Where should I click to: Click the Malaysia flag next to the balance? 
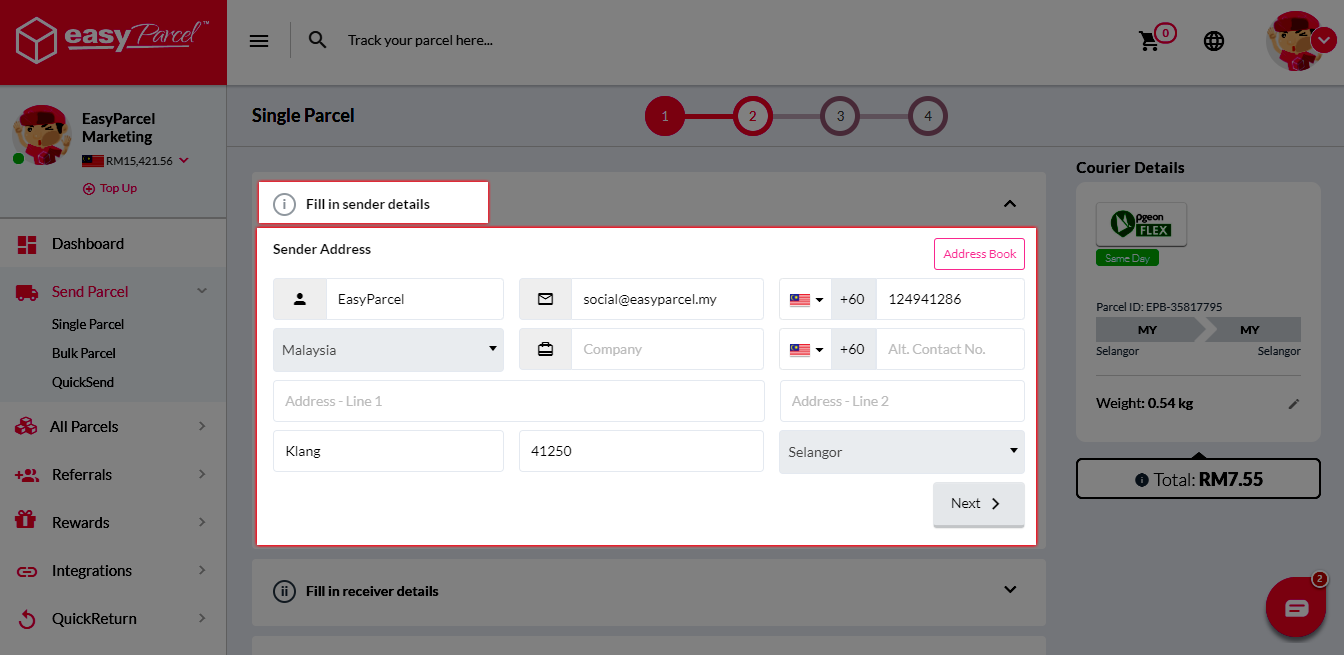(x=93, y=161)
